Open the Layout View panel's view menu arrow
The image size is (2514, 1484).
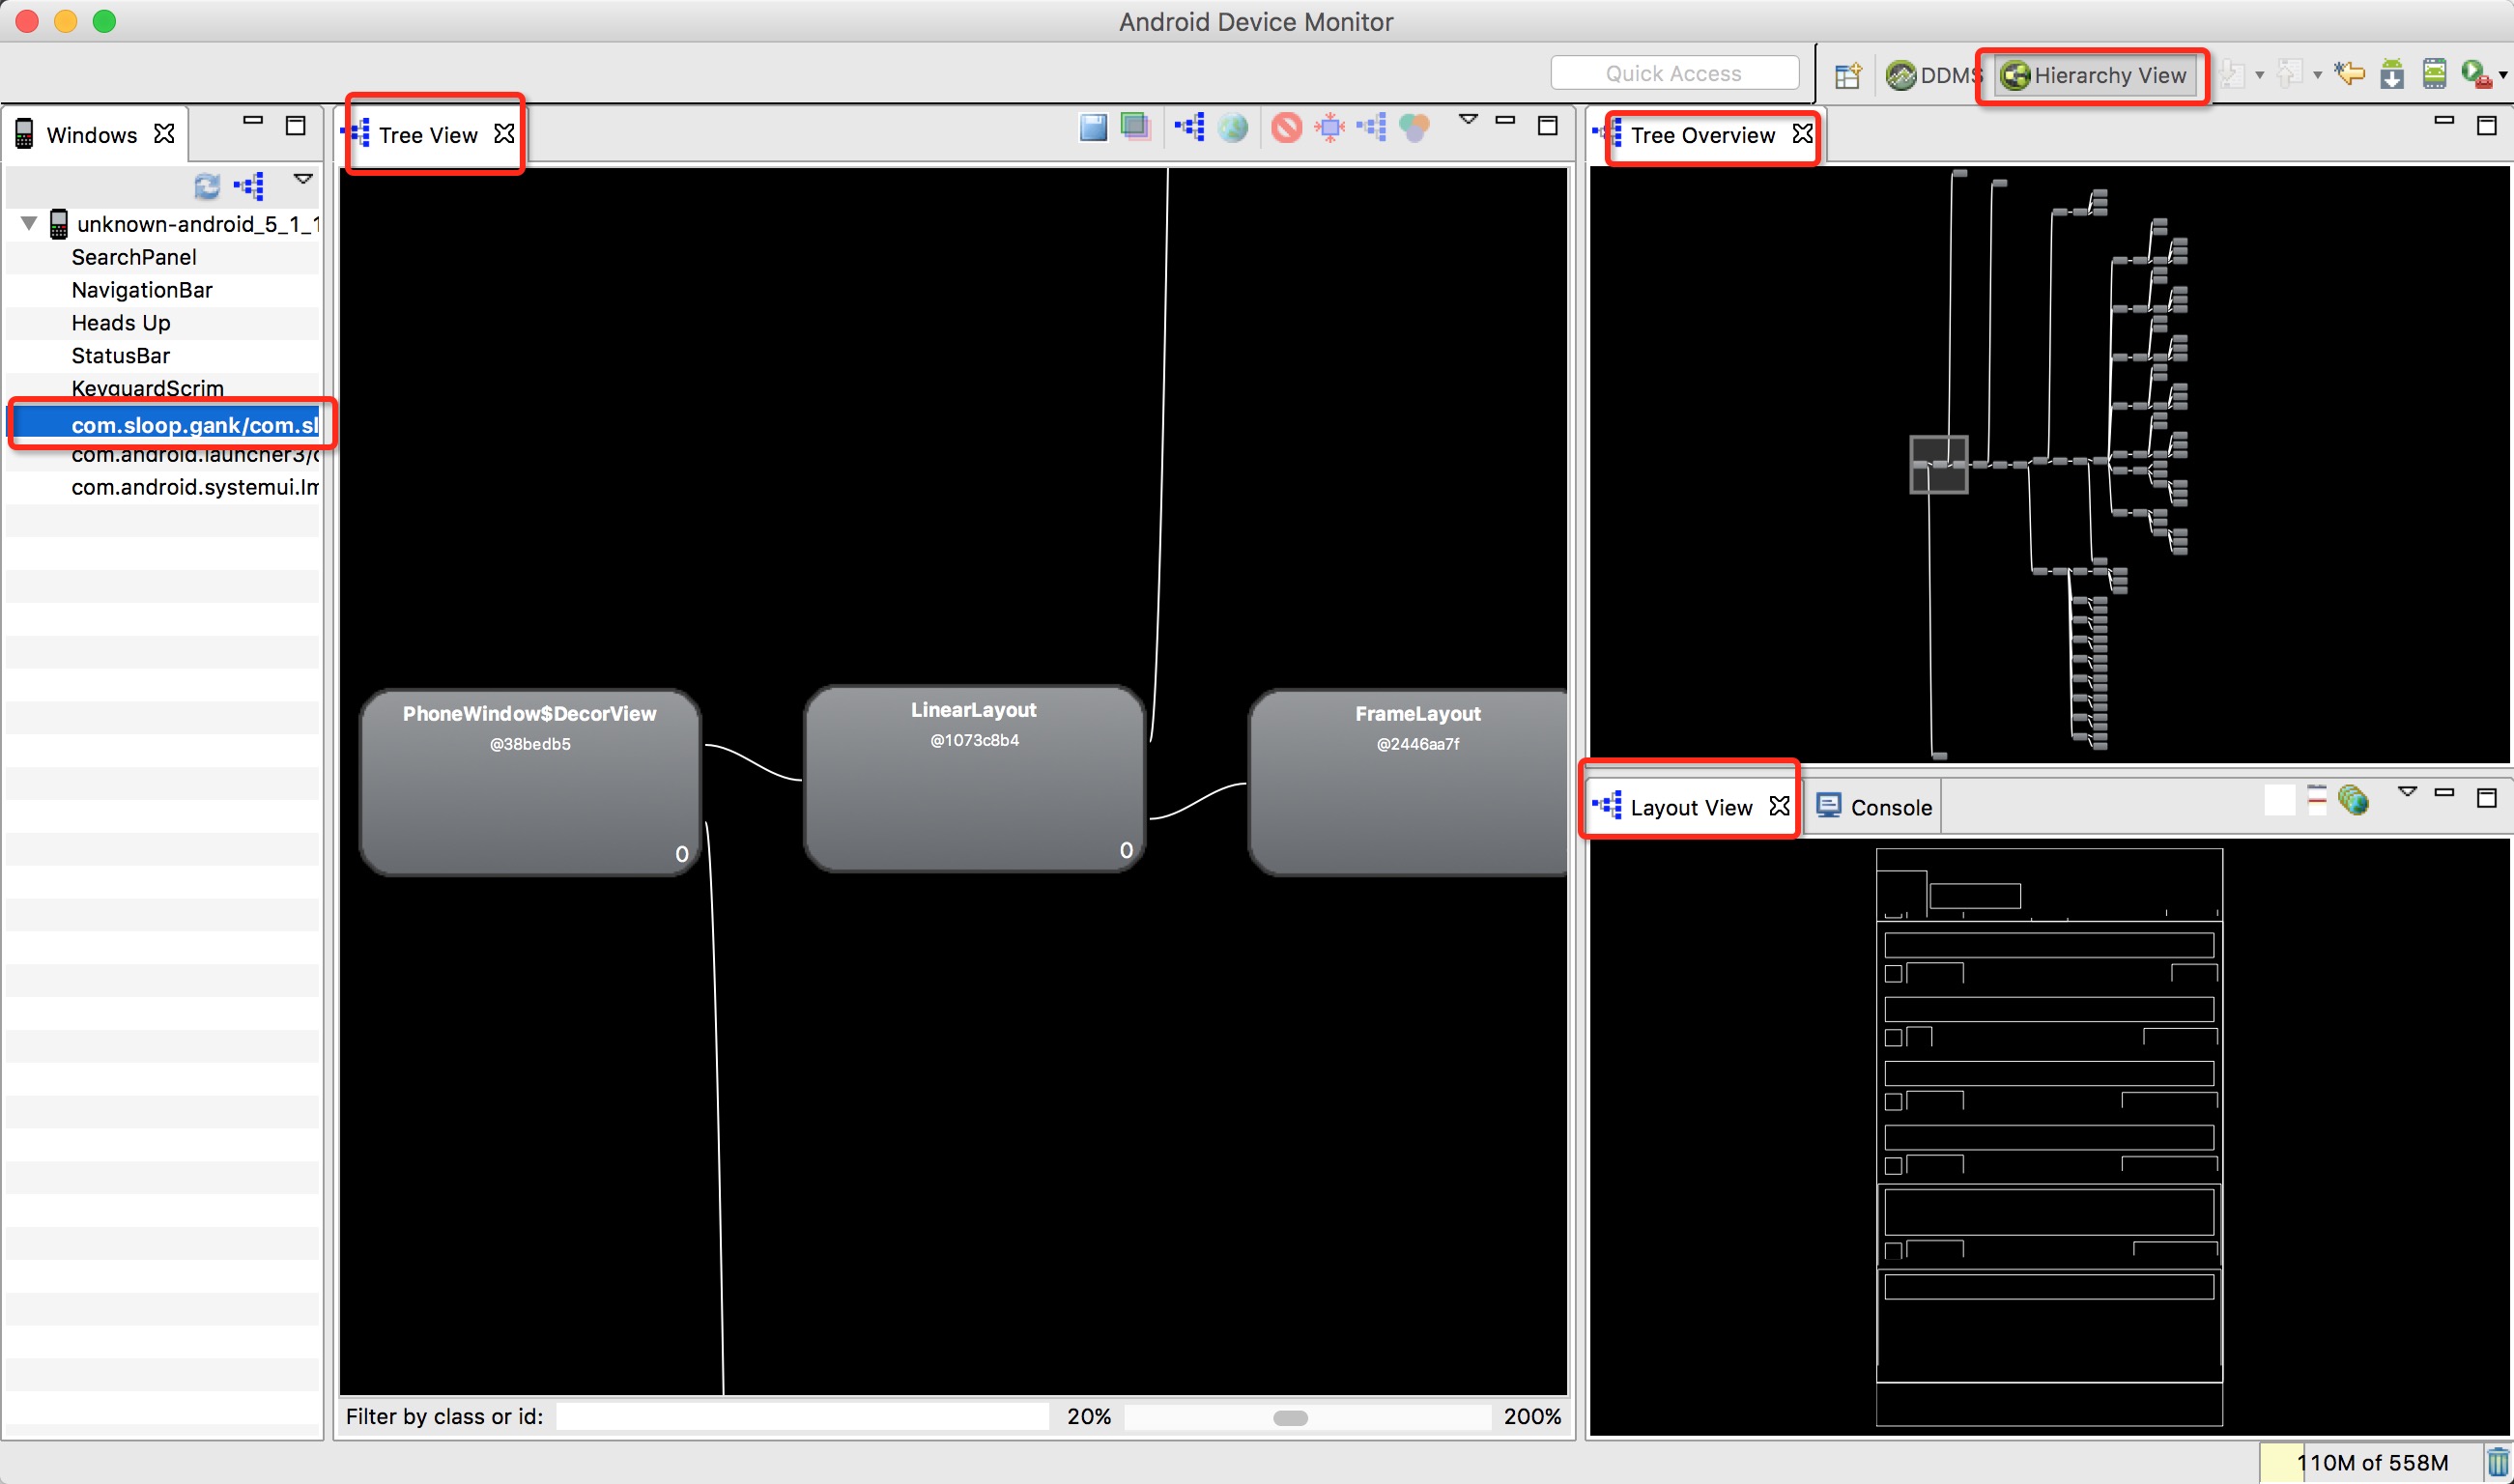2407,792
